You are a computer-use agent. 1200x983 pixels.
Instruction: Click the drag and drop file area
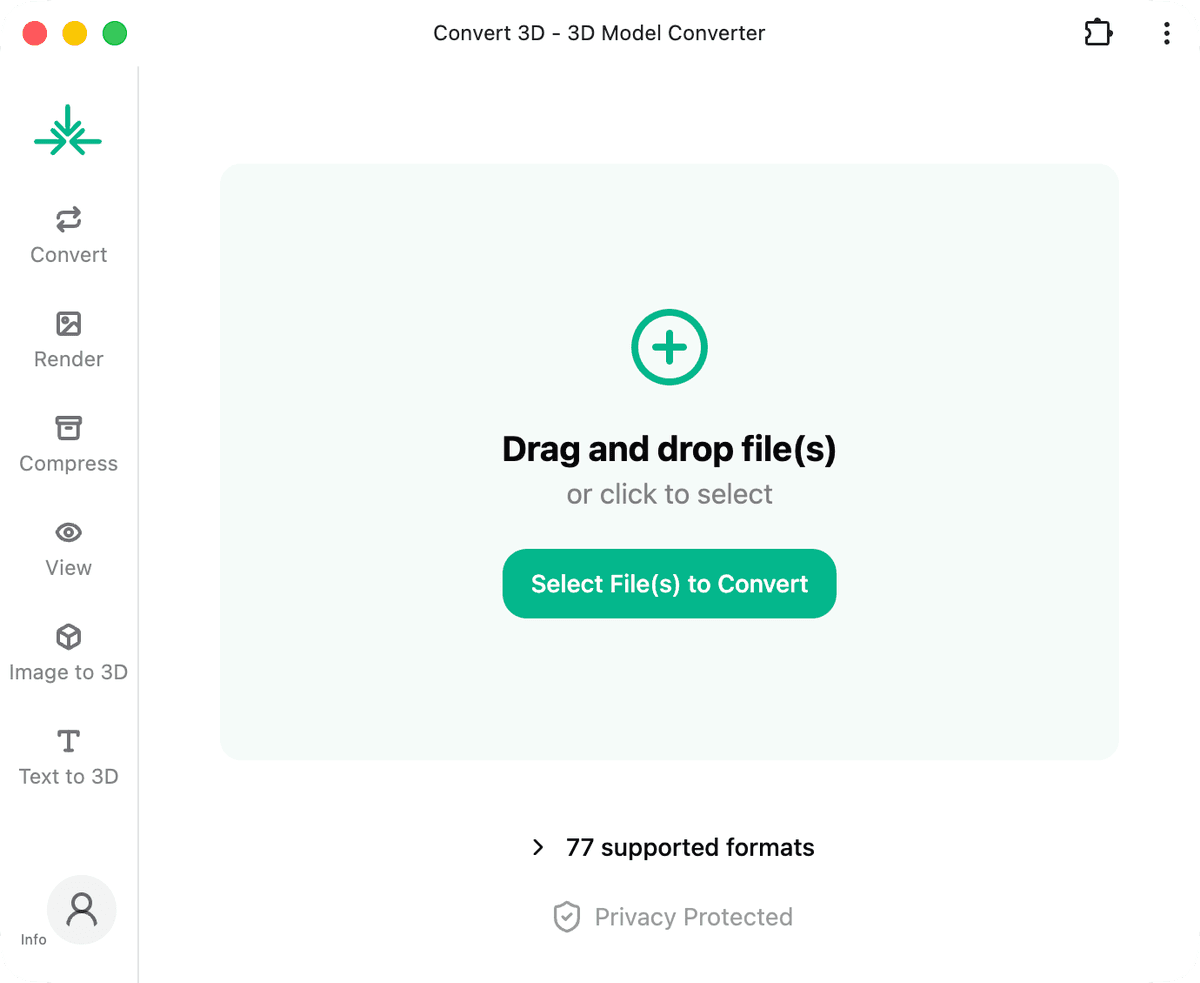669,460
